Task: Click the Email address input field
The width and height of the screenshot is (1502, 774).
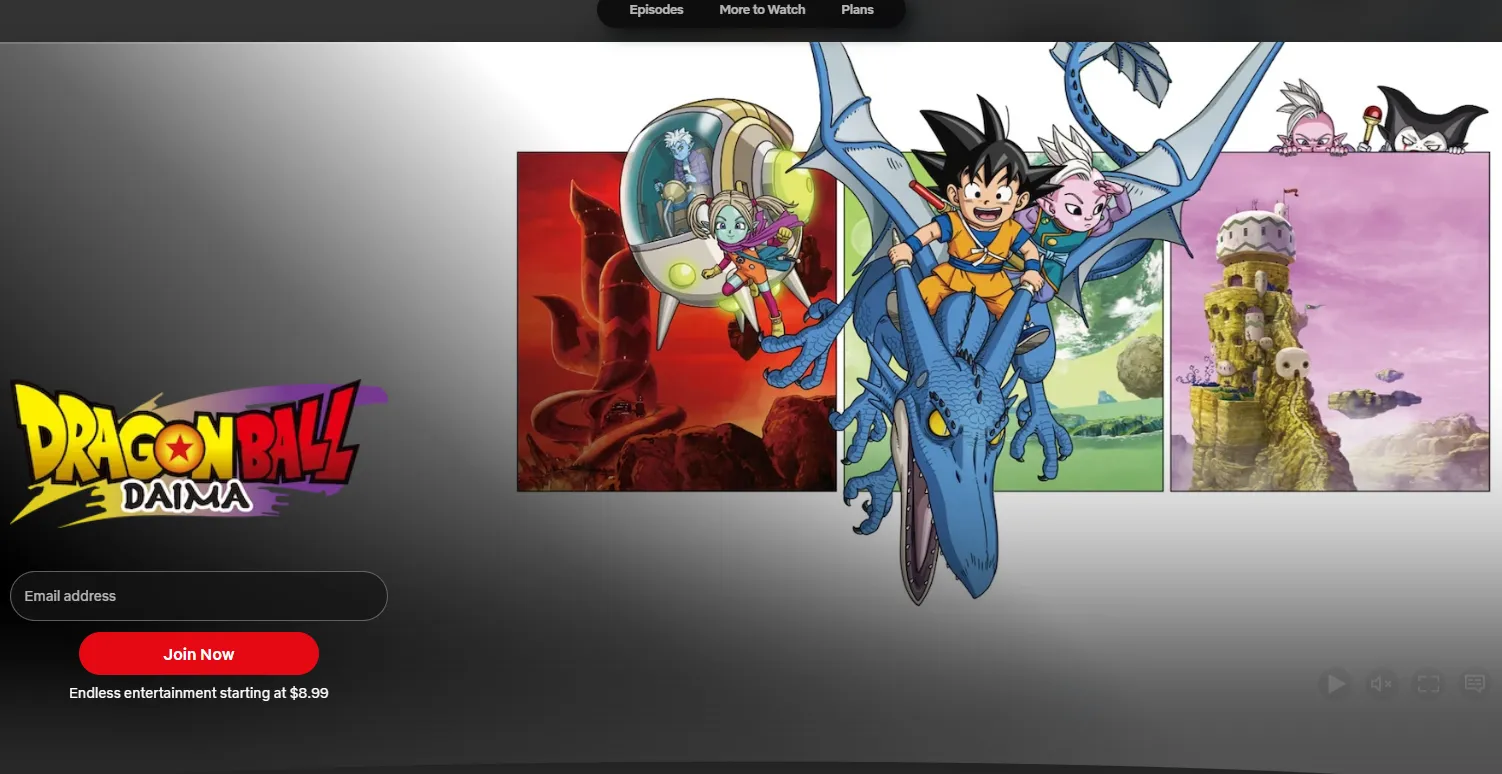Action: (198, 596)
